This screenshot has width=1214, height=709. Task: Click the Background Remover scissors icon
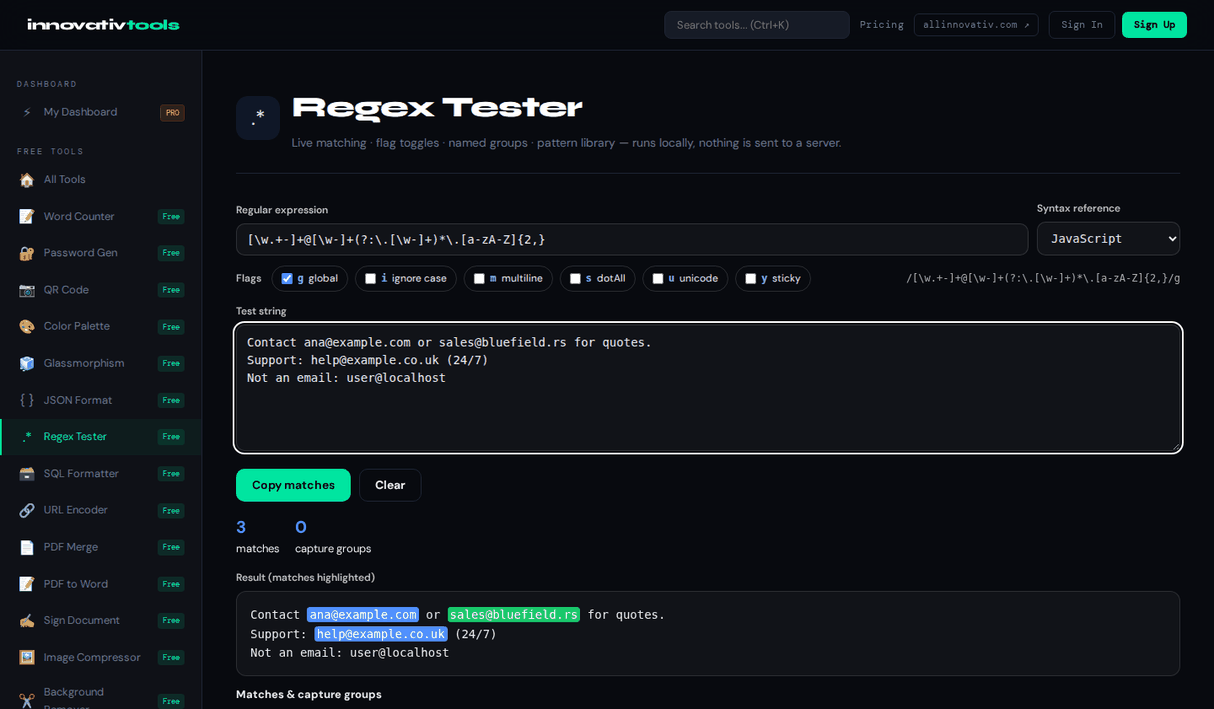coord(27,700)
